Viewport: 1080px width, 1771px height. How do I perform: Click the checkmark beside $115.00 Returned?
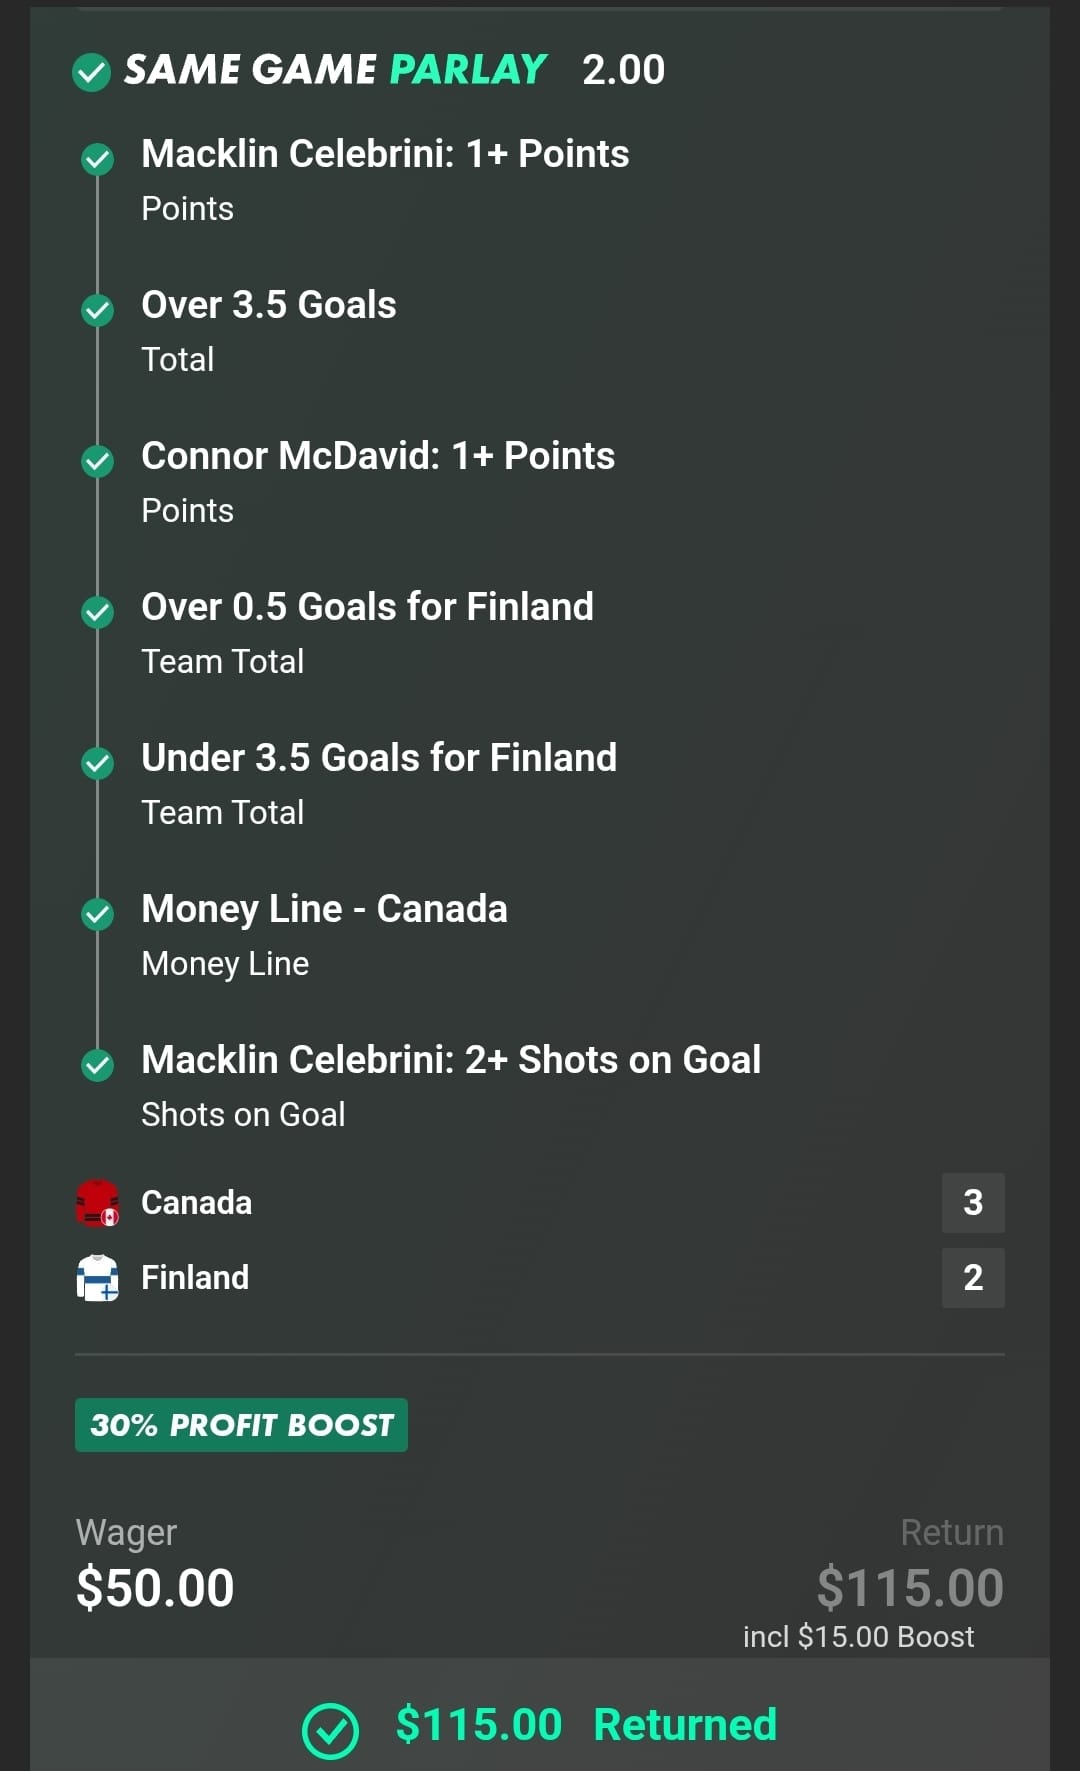click(330, 1730)
